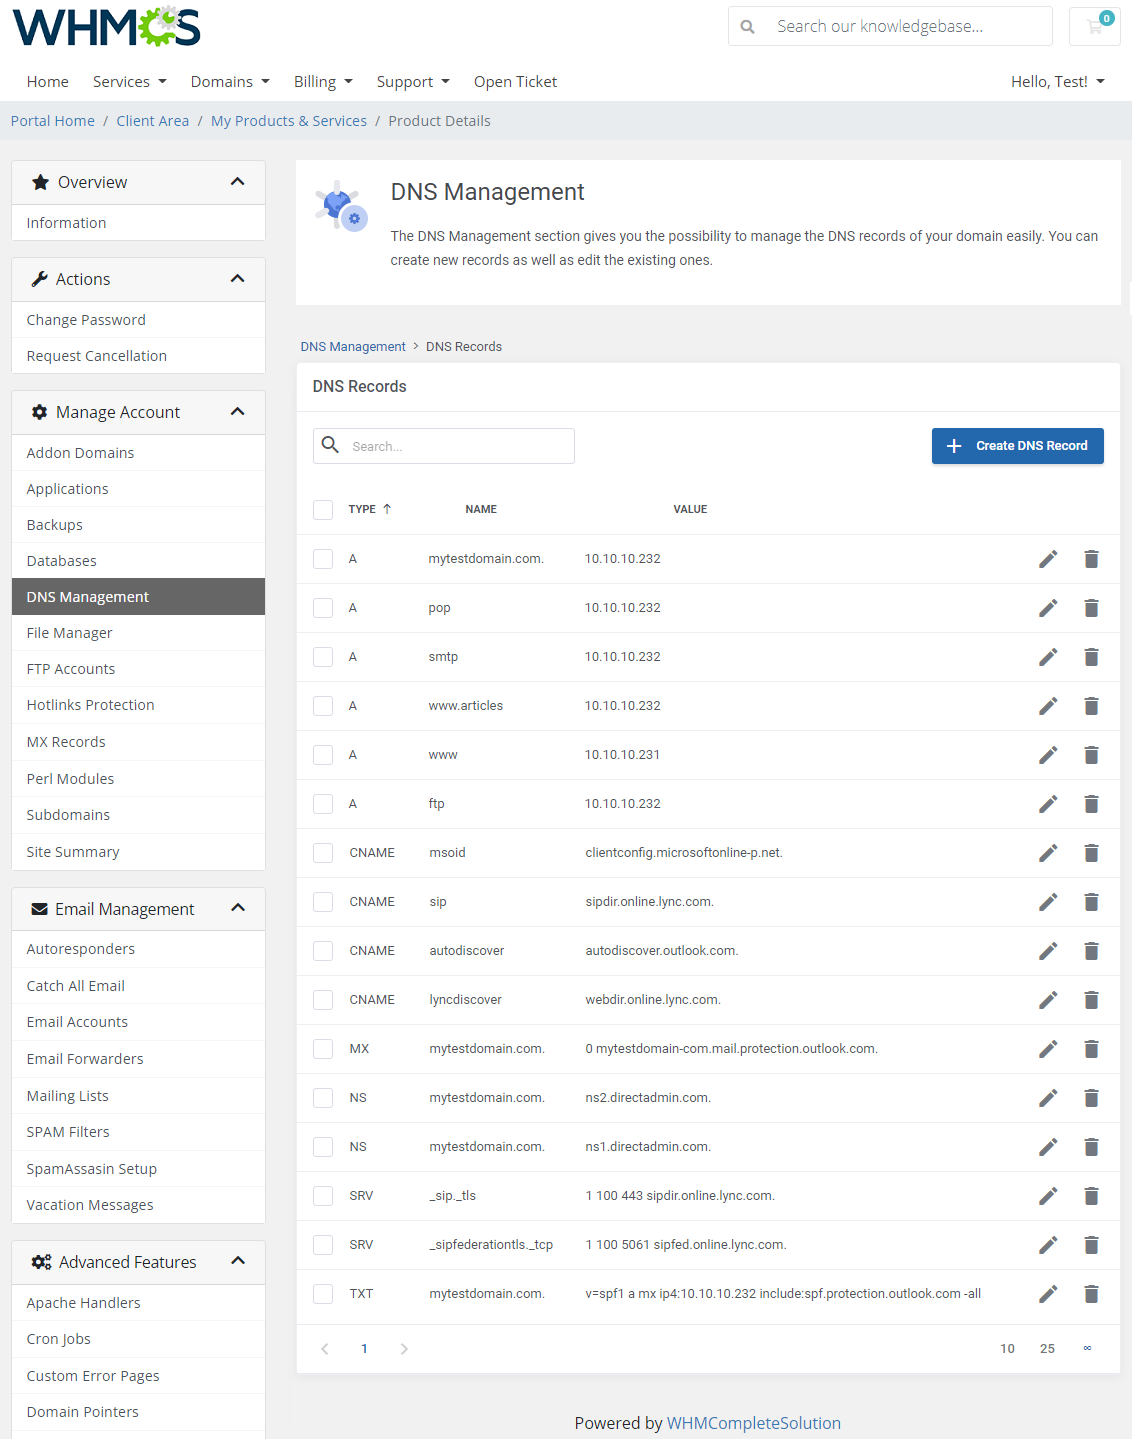Viewport: 1132px width, 1439px height.
Task: Switch to the MX Records section
Action: pyautogui.click(x=66, y=741)
